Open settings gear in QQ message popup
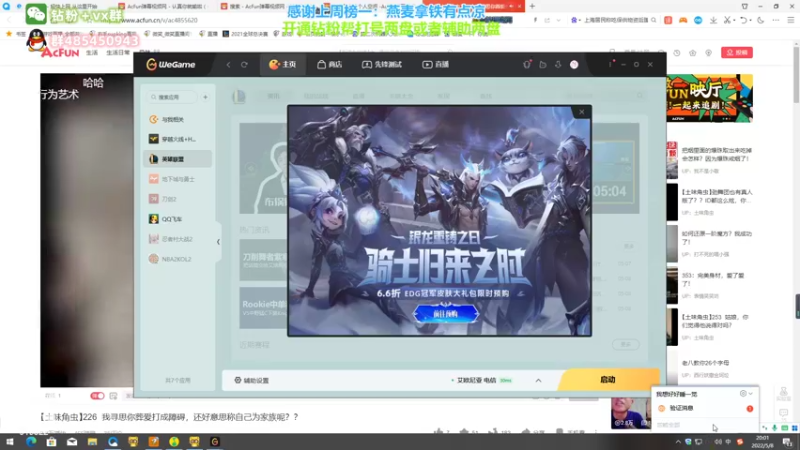 (x=743, y=394)
